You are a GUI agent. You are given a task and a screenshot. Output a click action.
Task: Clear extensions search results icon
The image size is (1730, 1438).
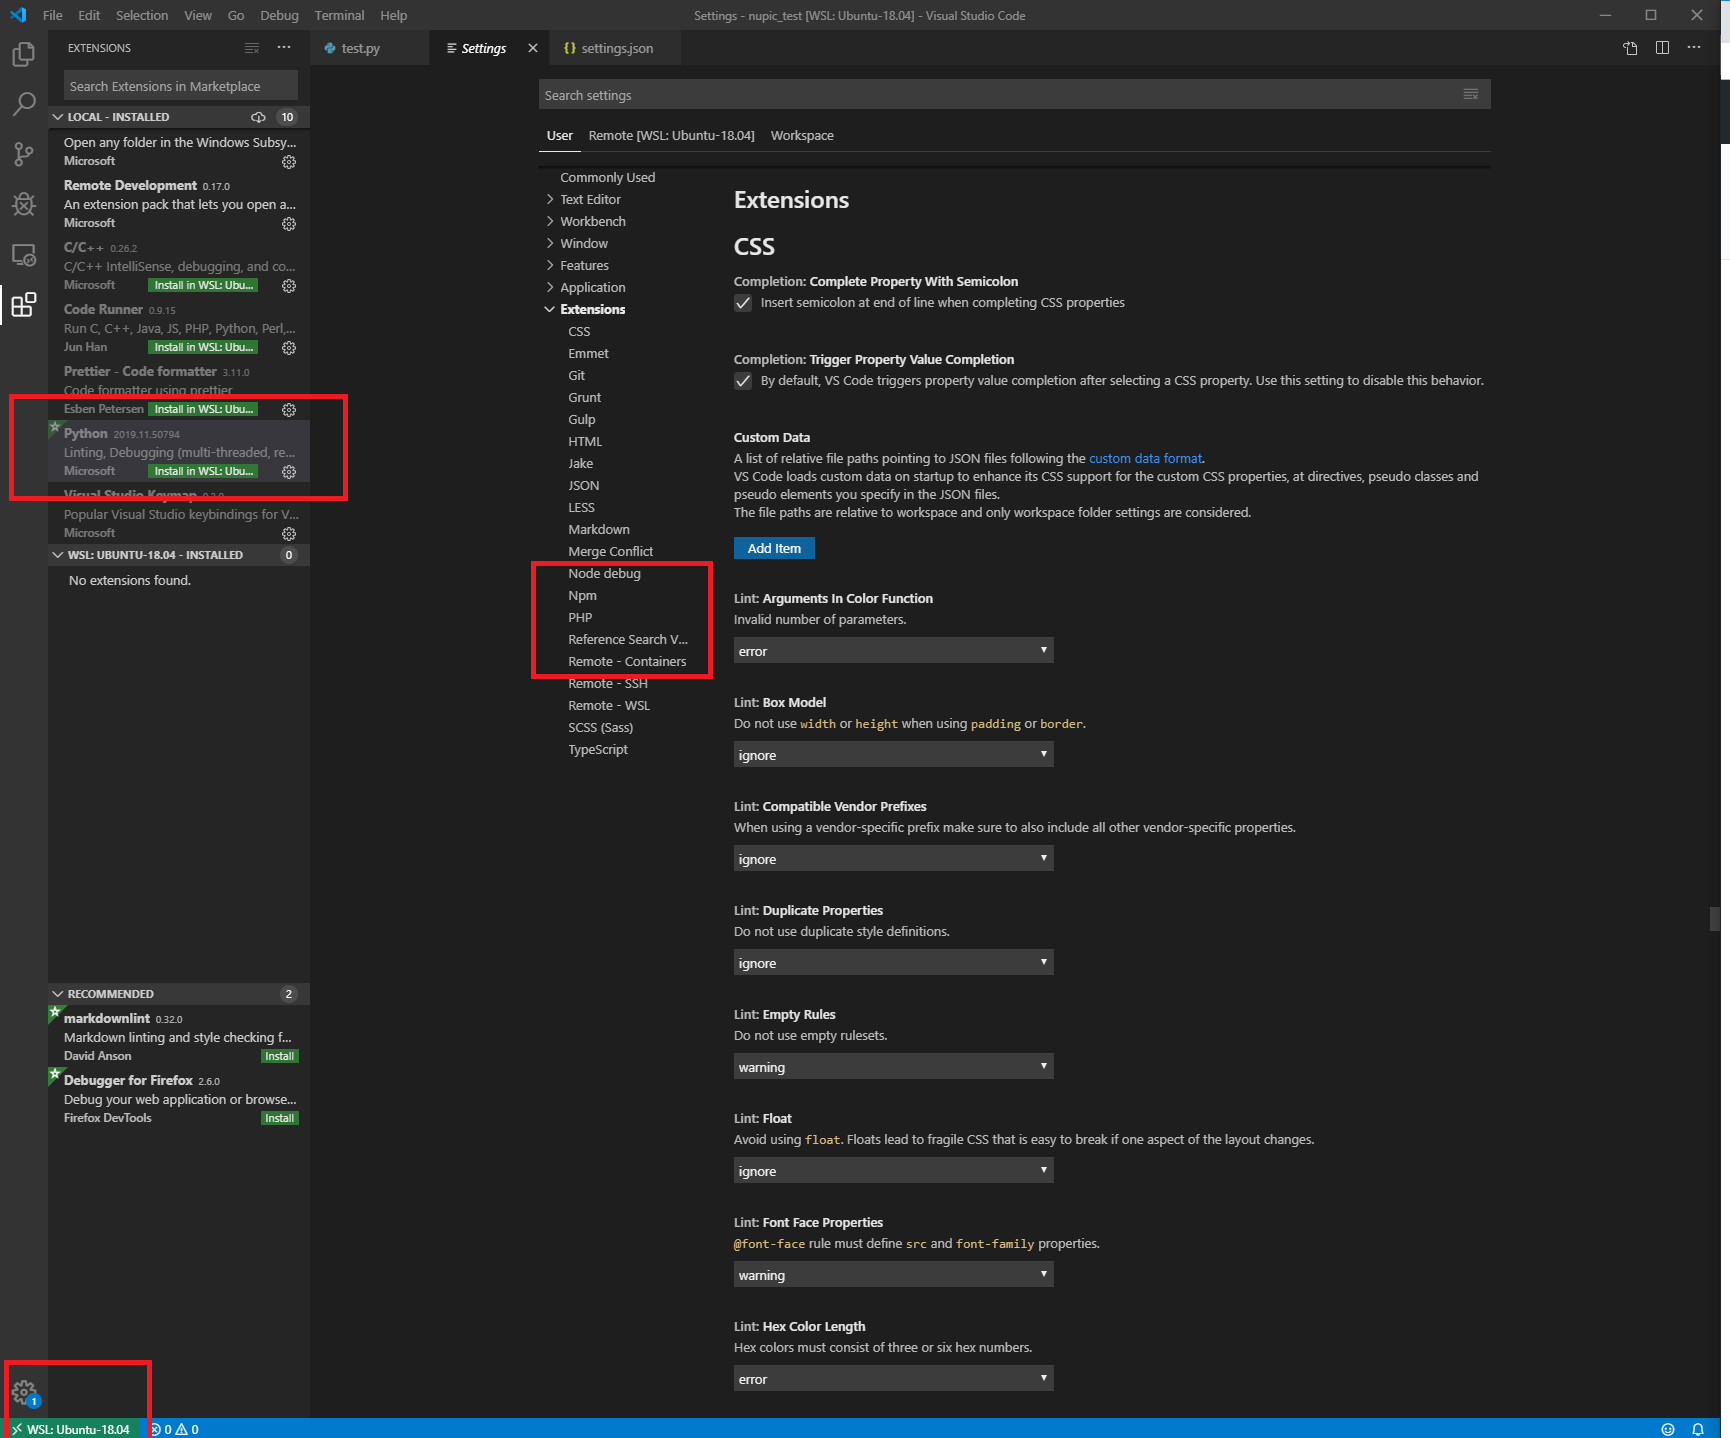click(252, 48)
